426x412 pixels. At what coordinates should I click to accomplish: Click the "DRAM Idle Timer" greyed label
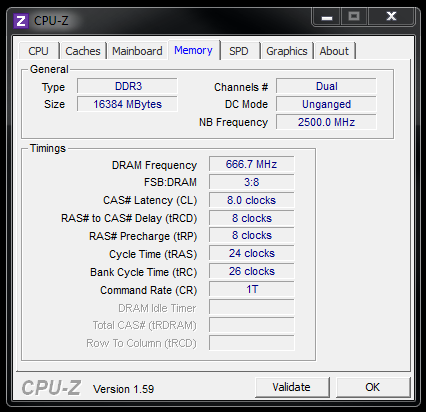[x=157, y=308]
